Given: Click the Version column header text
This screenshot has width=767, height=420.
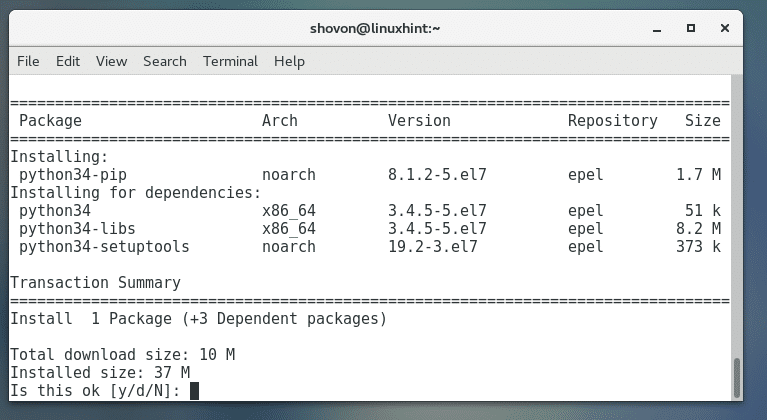Looking at the screenshot, I should click(x=419, y=121).
